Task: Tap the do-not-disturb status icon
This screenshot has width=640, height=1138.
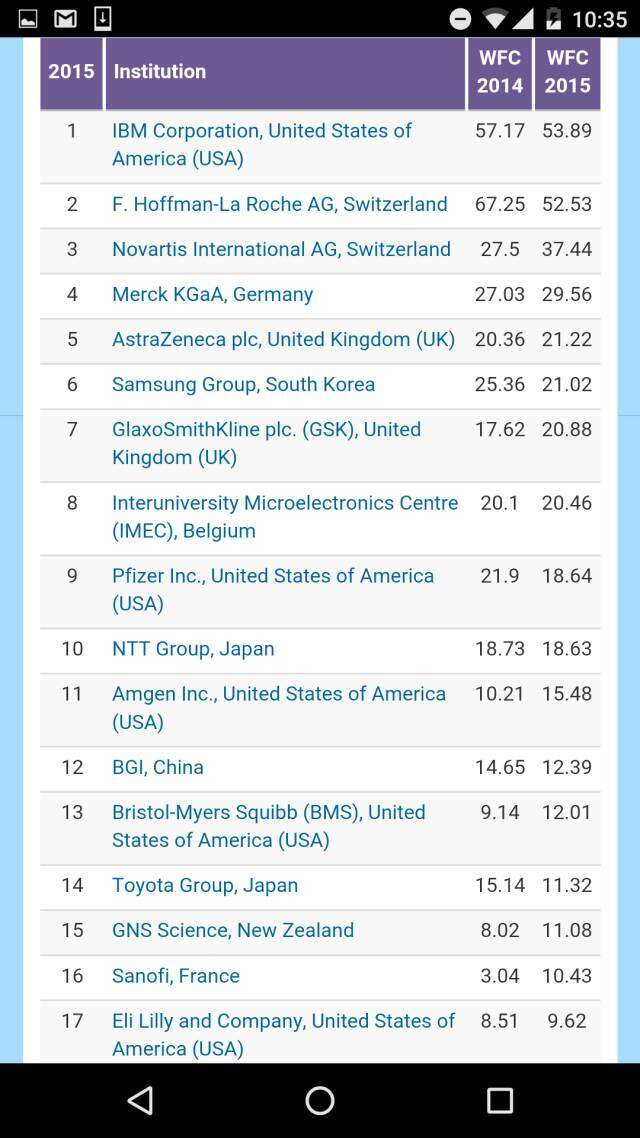Action: [460, 19]
